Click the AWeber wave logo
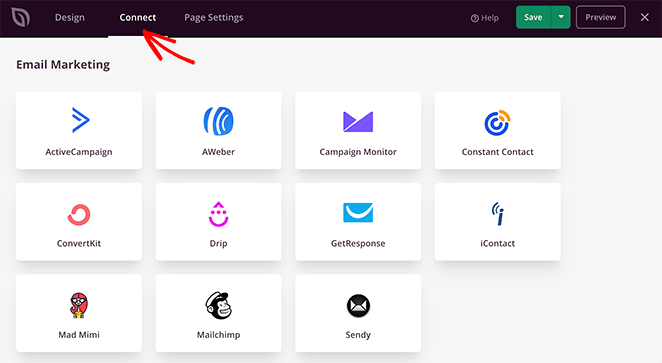Screen dimensions: 662x363 (218, 121)
